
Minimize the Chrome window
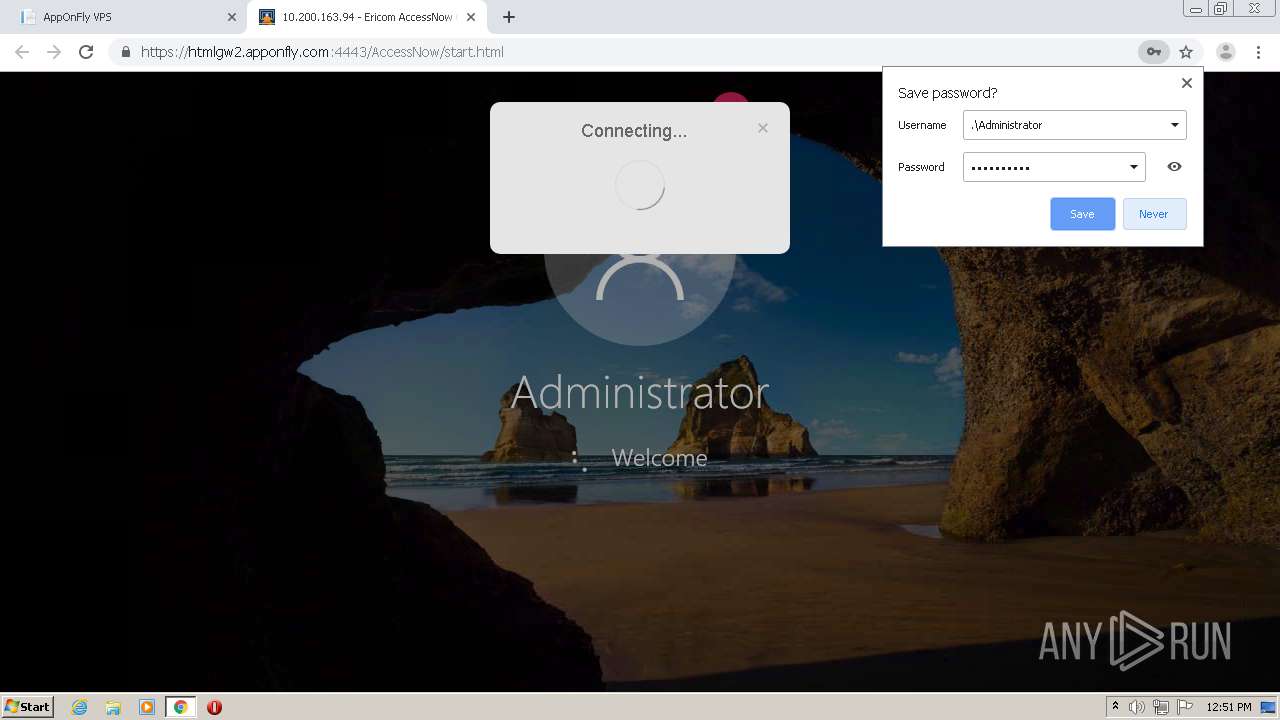pos(1196,9)
